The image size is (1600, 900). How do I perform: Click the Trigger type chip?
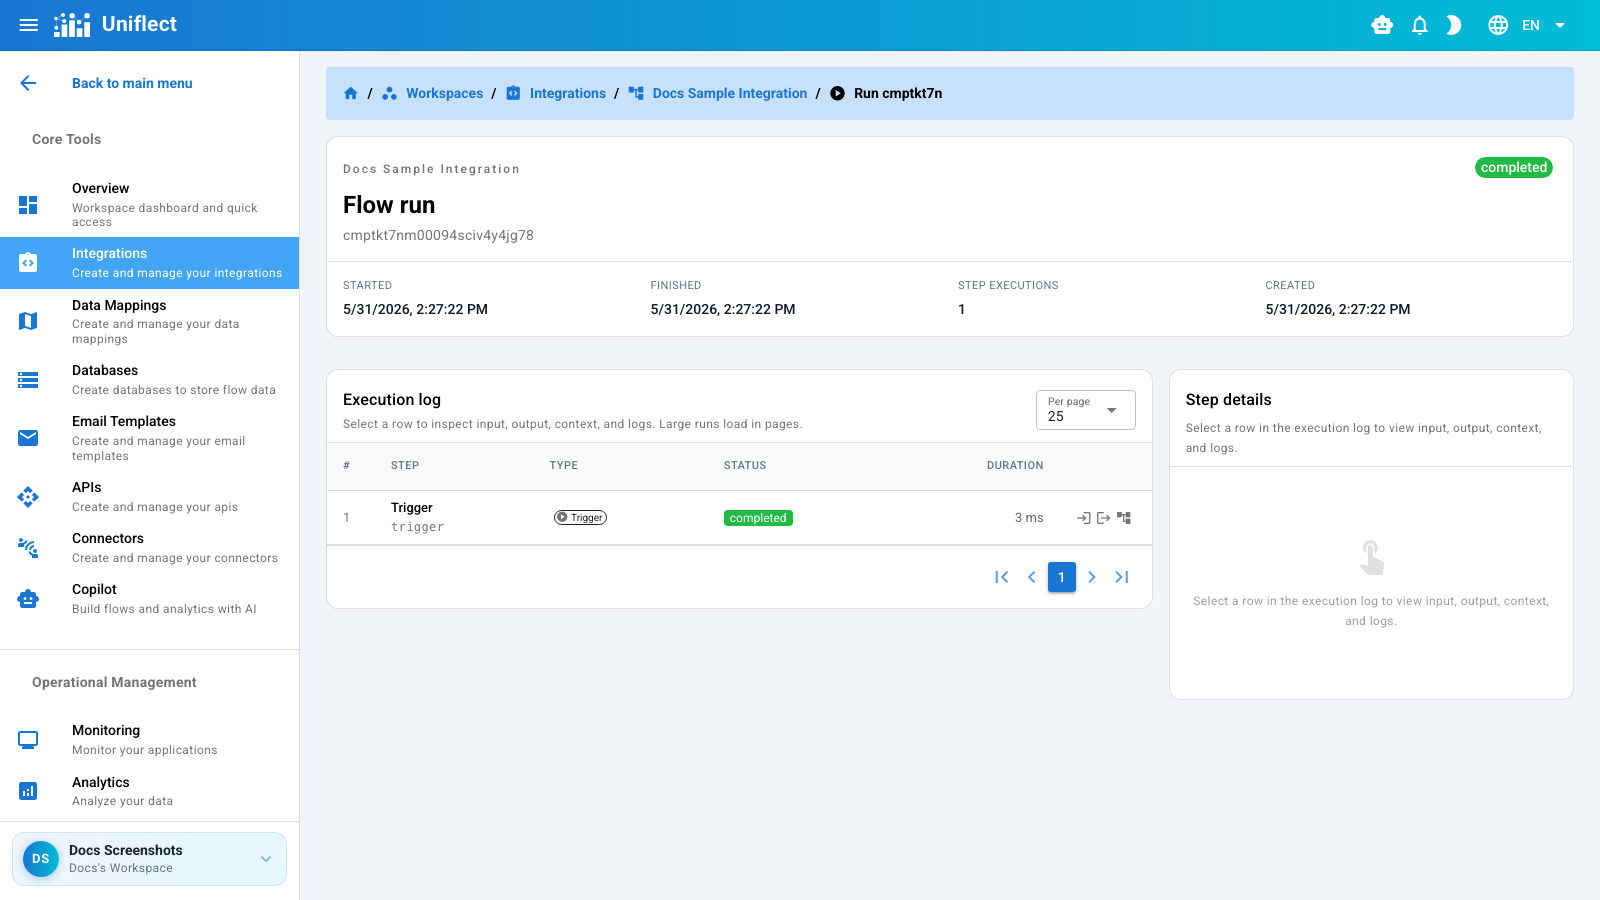[x=580, y=518]
